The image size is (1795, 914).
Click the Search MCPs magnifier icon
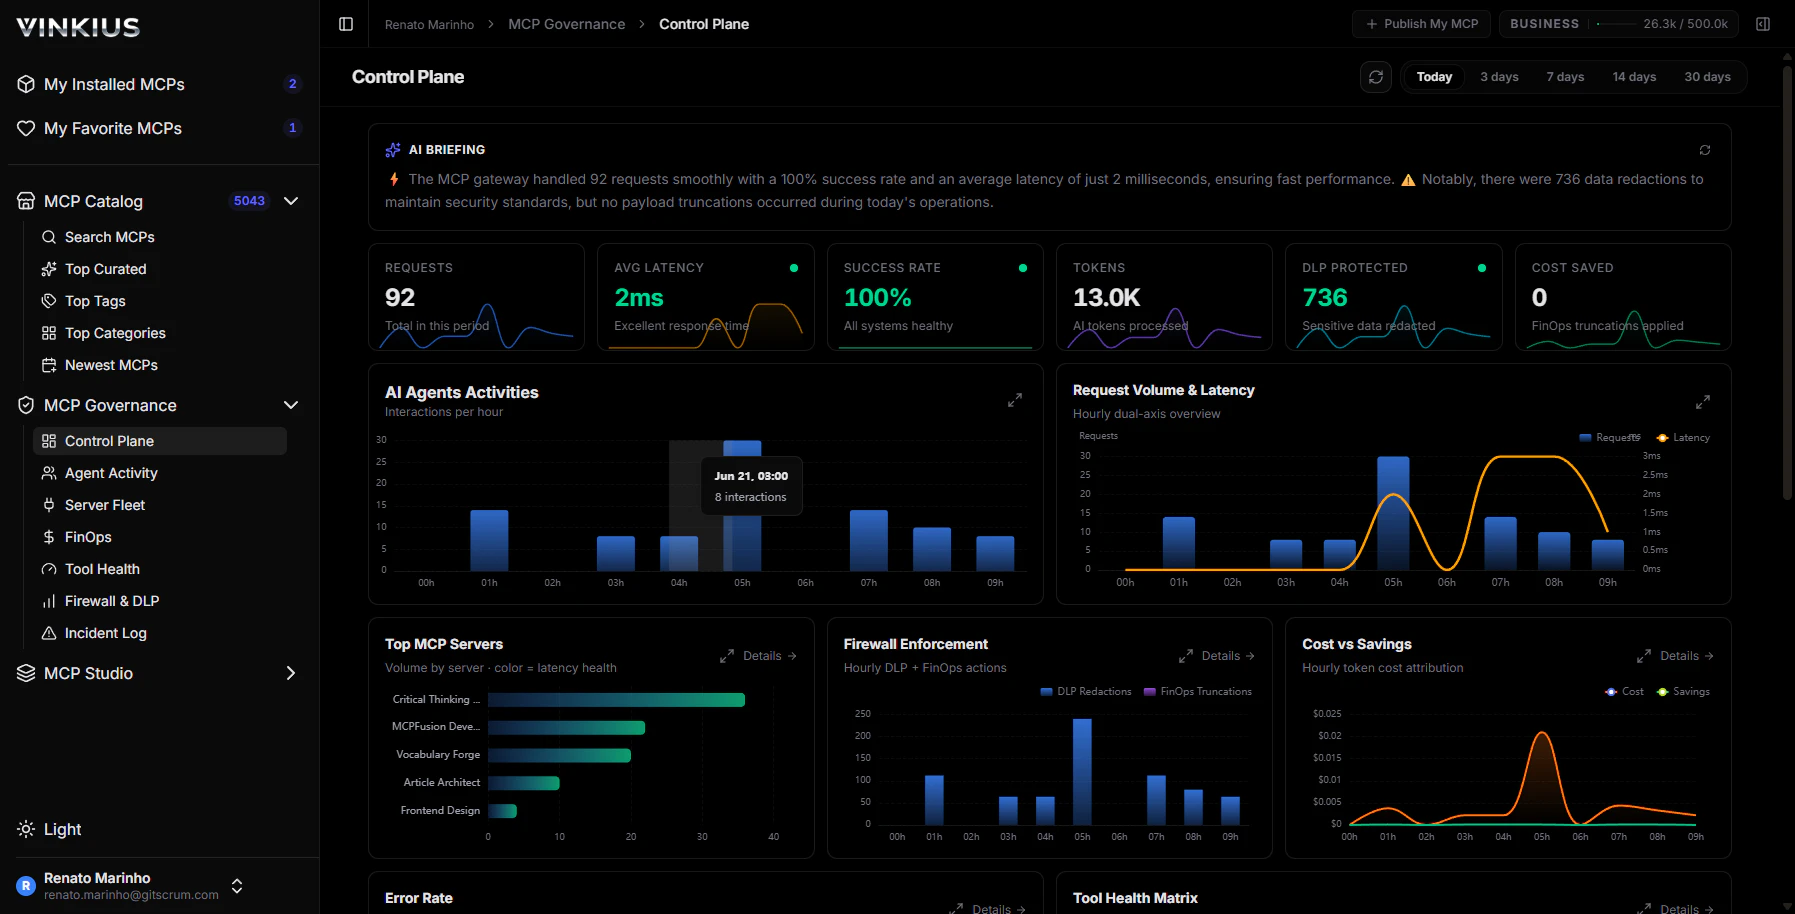48,237
